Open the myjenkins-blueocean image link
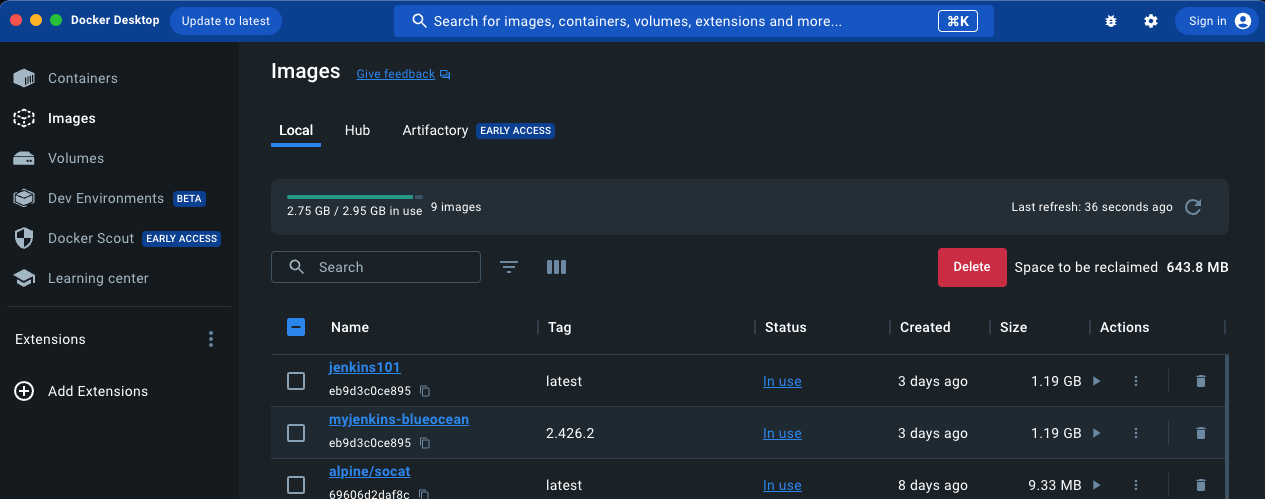This screenshot has height=499, width=1265. (x=399, y=419)
